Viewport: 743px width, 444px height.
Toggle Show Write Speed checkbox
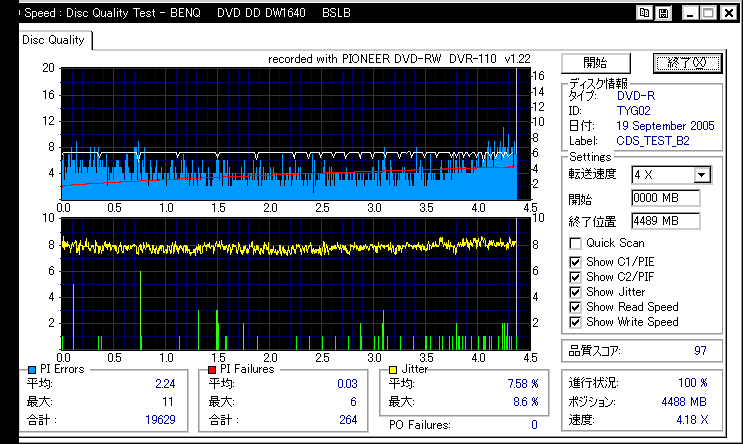click(575, 322)
